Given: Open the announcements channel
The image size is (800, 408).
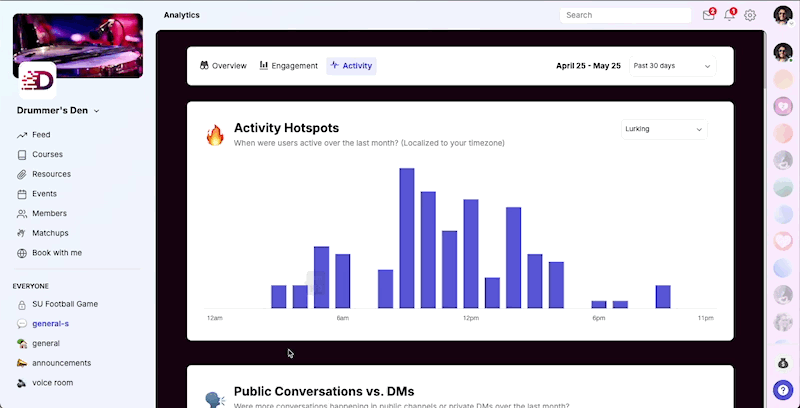Looking at the screenshot, I should coord(62,363).
